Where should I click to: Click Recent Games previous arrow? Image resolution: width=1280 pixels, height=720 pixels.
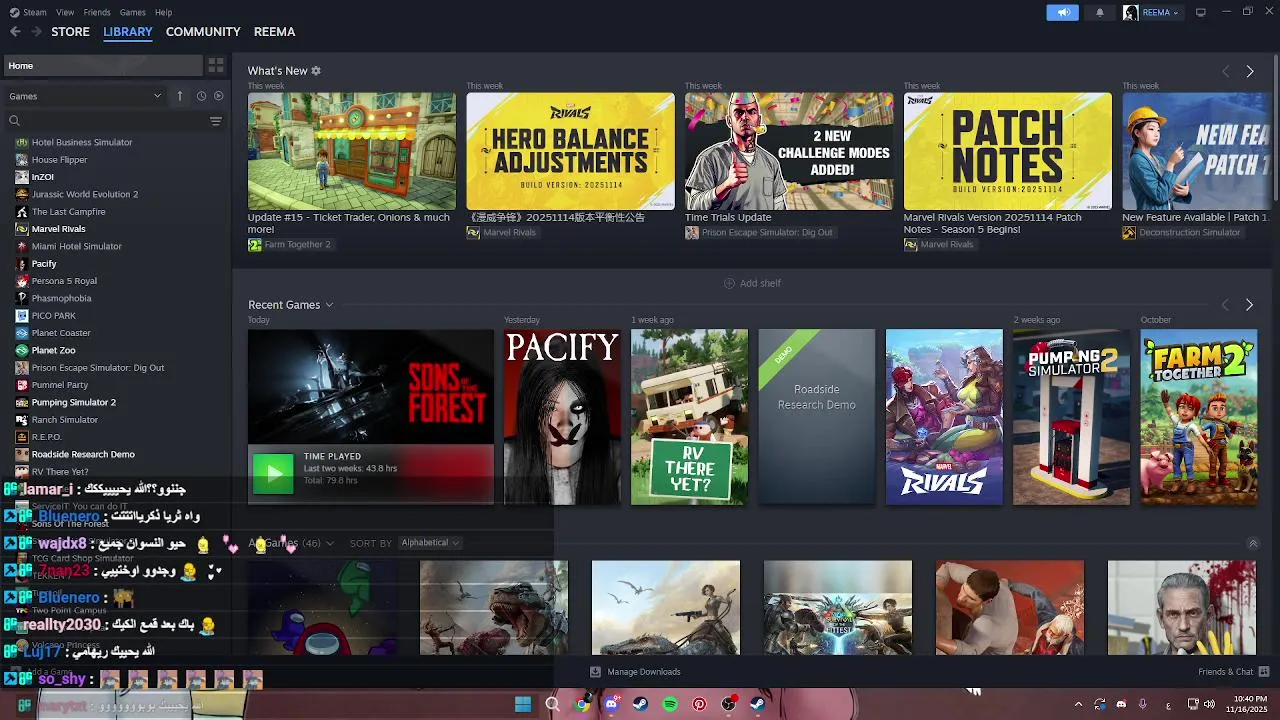point(1225,305)
